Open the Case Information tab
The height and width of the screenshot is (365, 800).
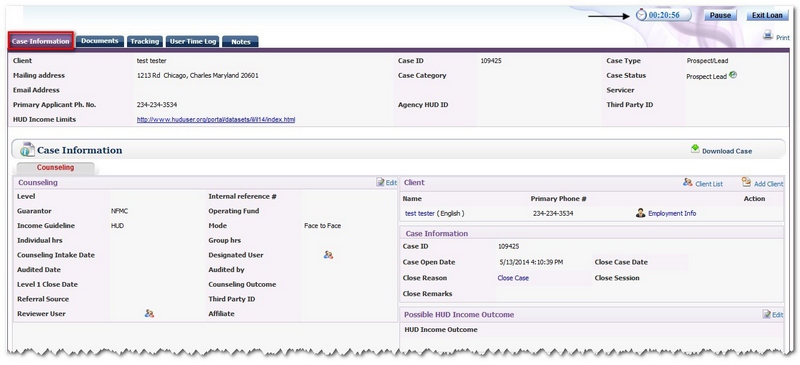click(x=41, y=41)
